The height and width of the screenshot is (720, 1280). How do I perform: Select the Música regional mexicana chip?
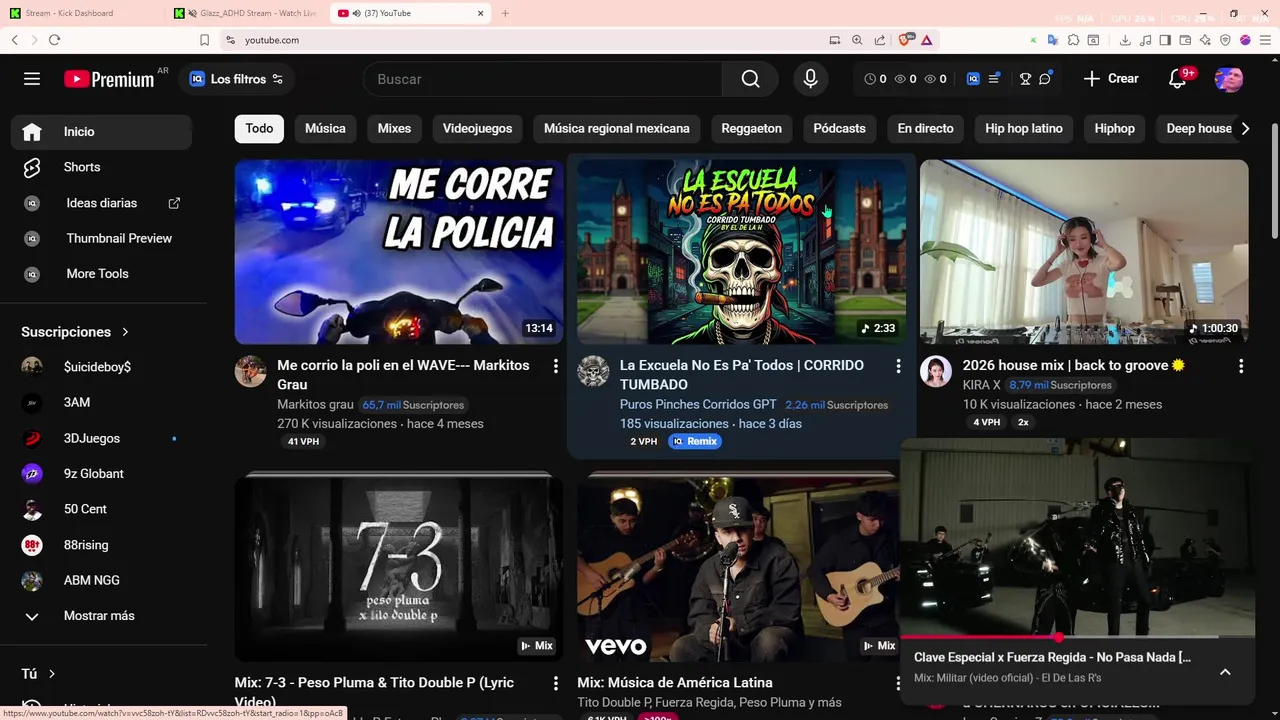(616, 128)
